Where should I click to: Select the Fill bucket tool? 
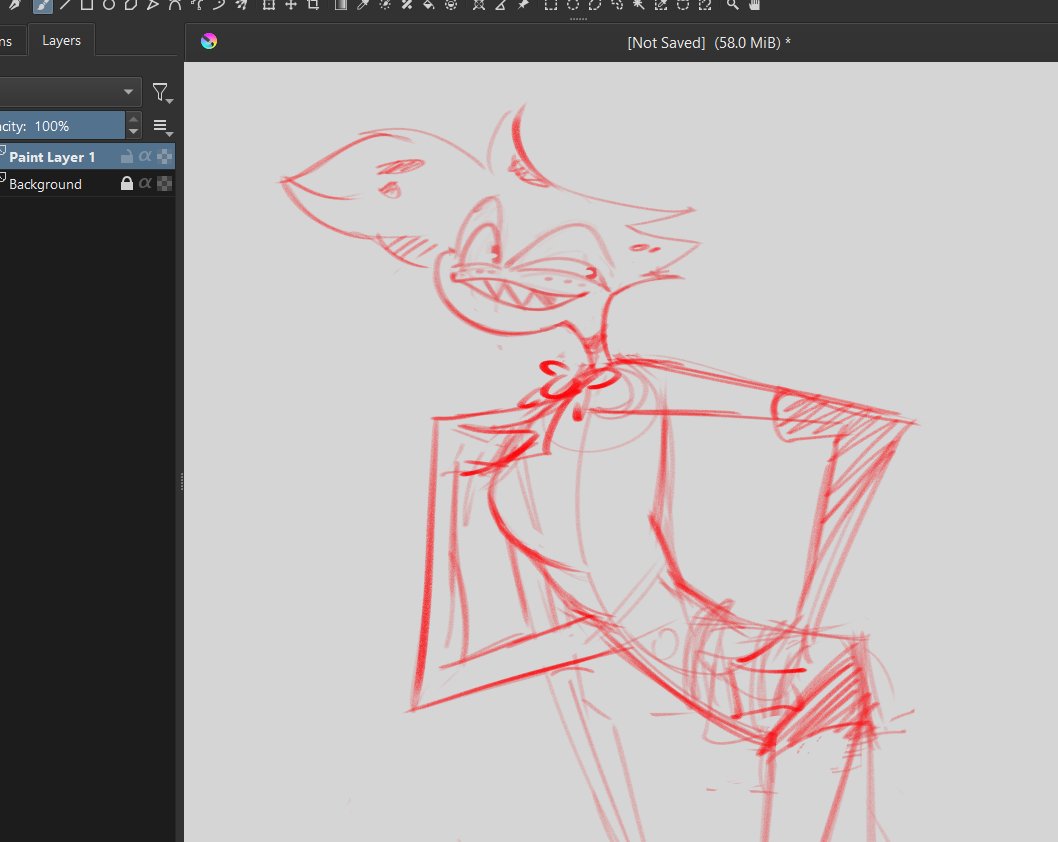pos(428,5)
